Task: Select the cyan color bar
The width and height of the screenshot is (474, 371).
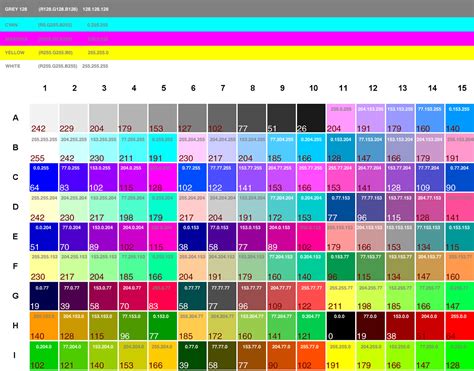Action: point(237,25)
